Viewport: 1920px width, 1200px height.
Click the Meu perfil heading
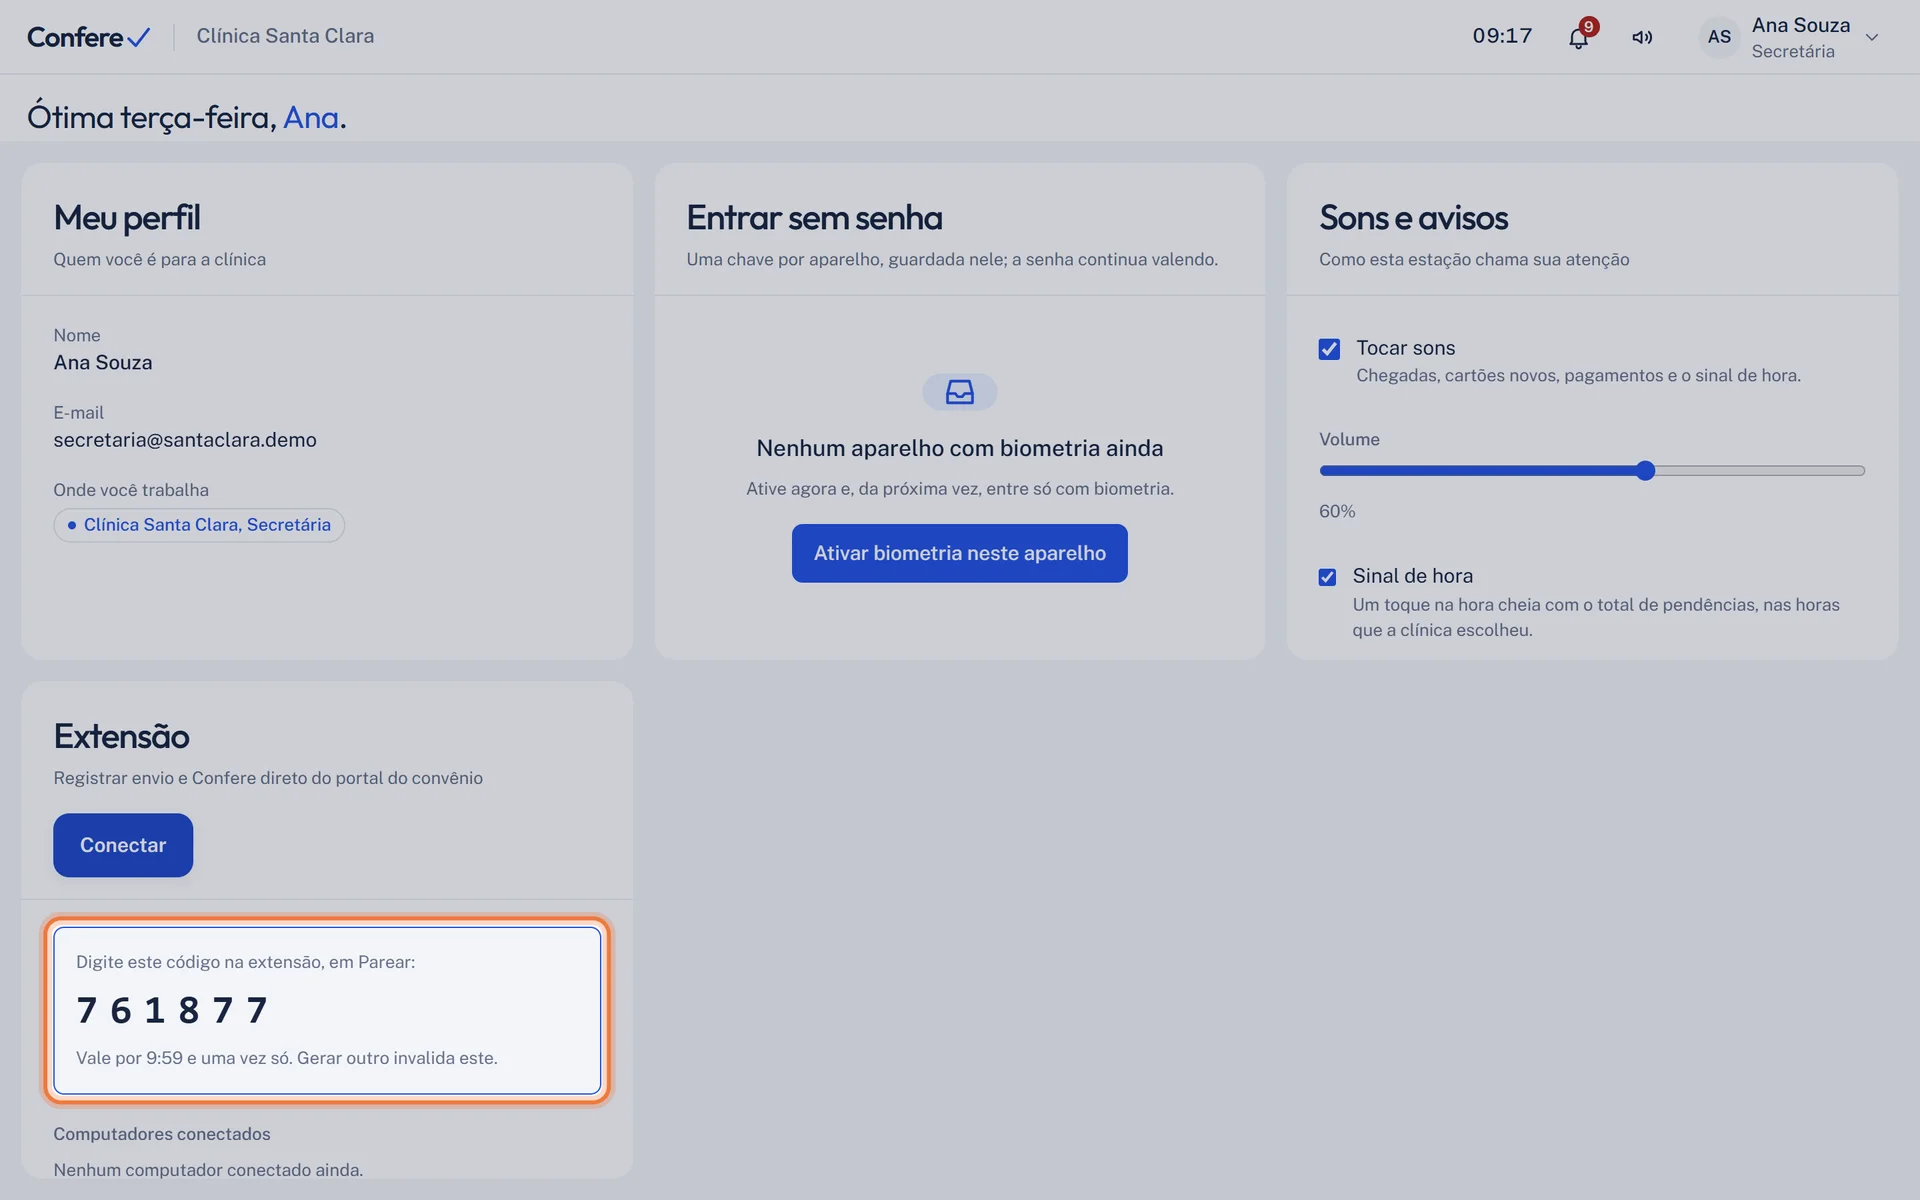pos(127,218)
